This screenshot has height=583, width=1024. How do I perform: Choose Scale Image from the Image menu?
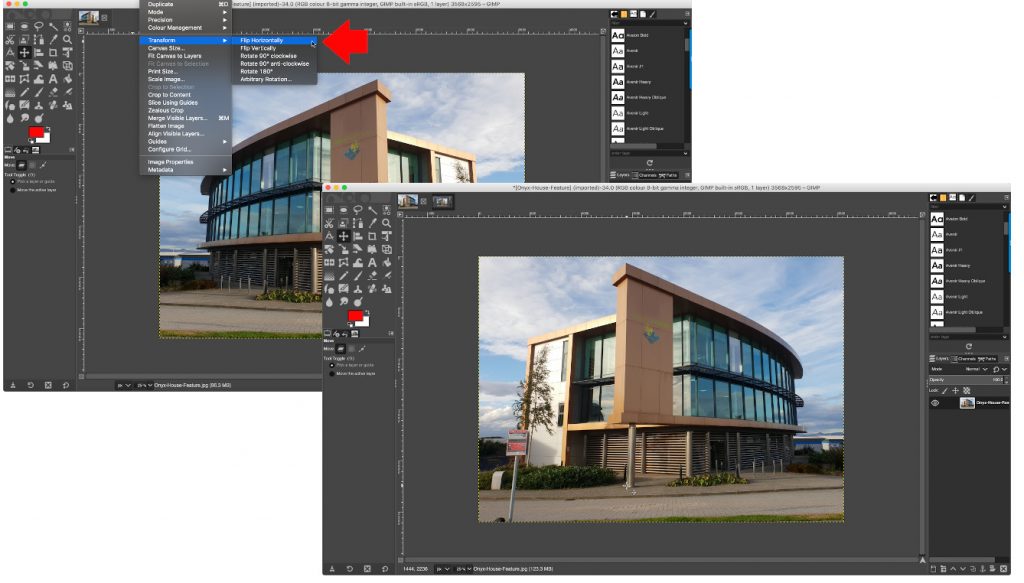166,79
